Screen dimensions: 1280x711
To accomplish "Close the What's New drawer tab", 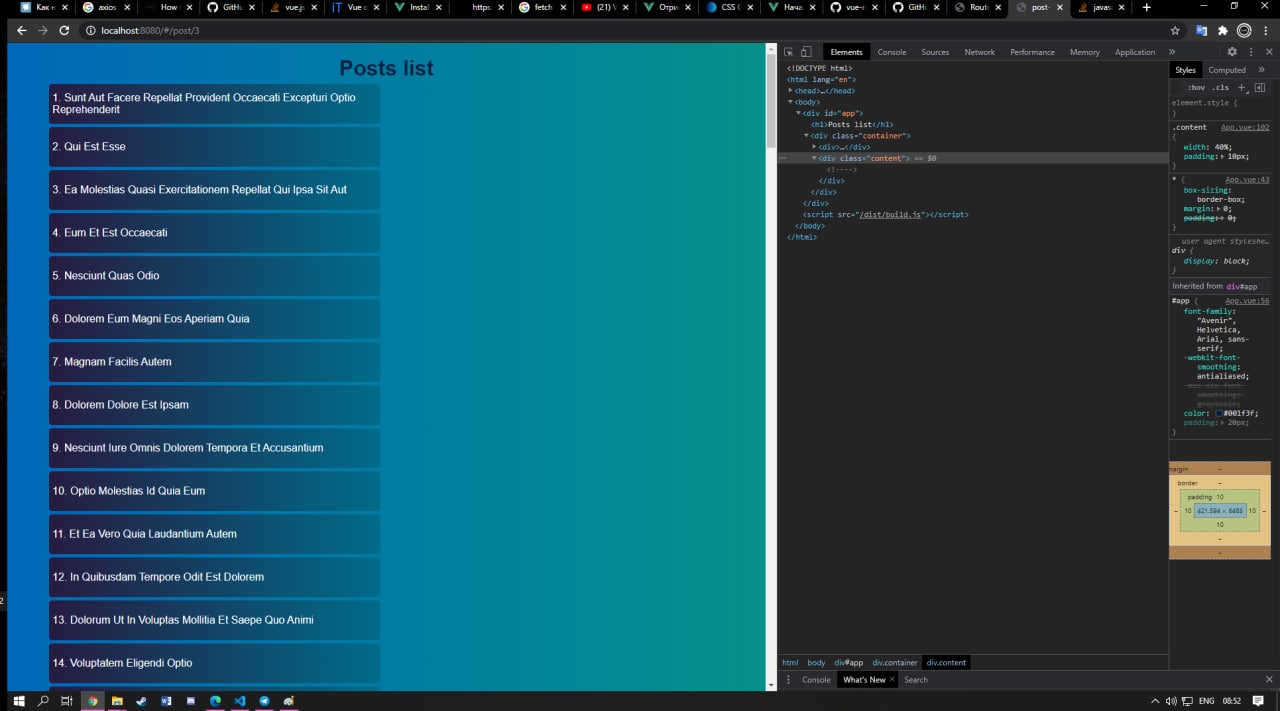I will [x=892, y=680].
